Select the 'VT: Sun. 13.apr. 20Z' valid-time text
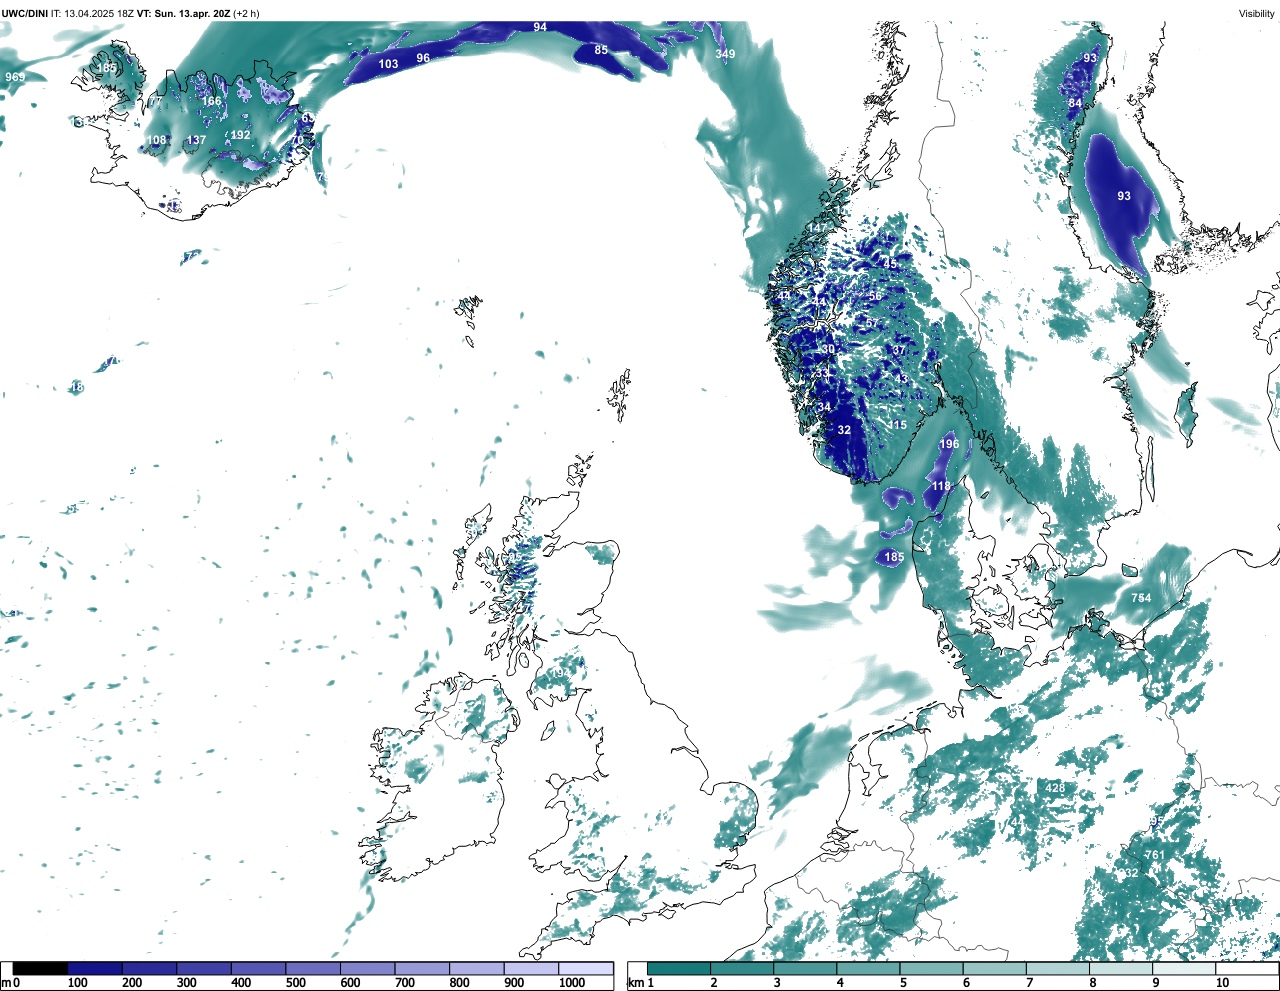The height and width of the screenshot is (991, 1280). tap(183, 13)
